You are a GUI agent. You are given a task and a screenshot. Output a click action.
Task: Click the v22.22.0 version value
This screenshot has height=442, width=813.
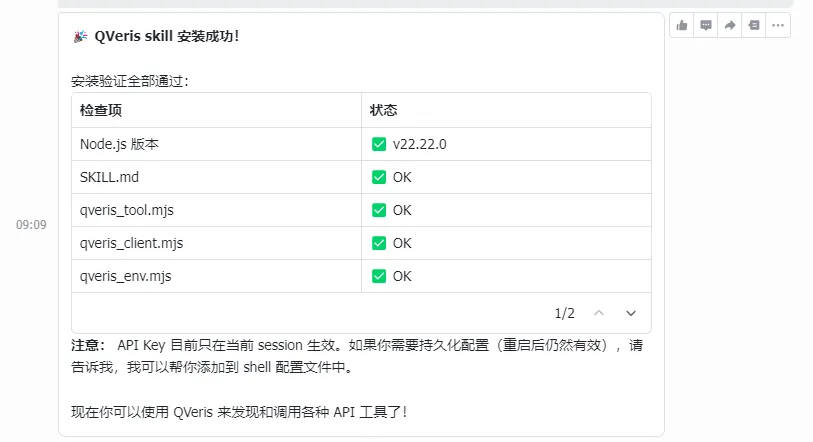click(419, 144)
